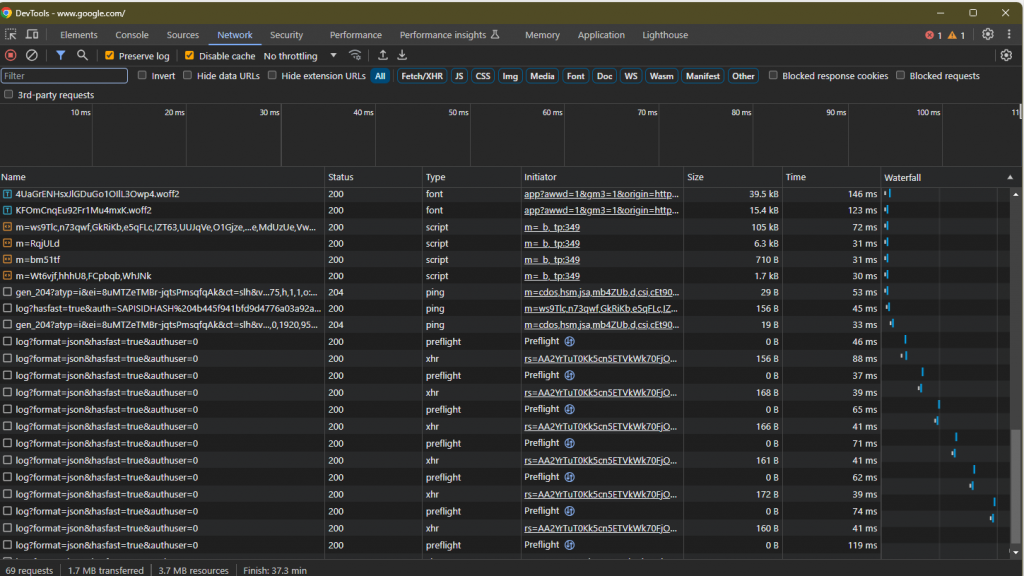Click the import HAR upload icon
Image resolution: width=1024 pixels, height=576 pixels.
[x=382, y=56]
